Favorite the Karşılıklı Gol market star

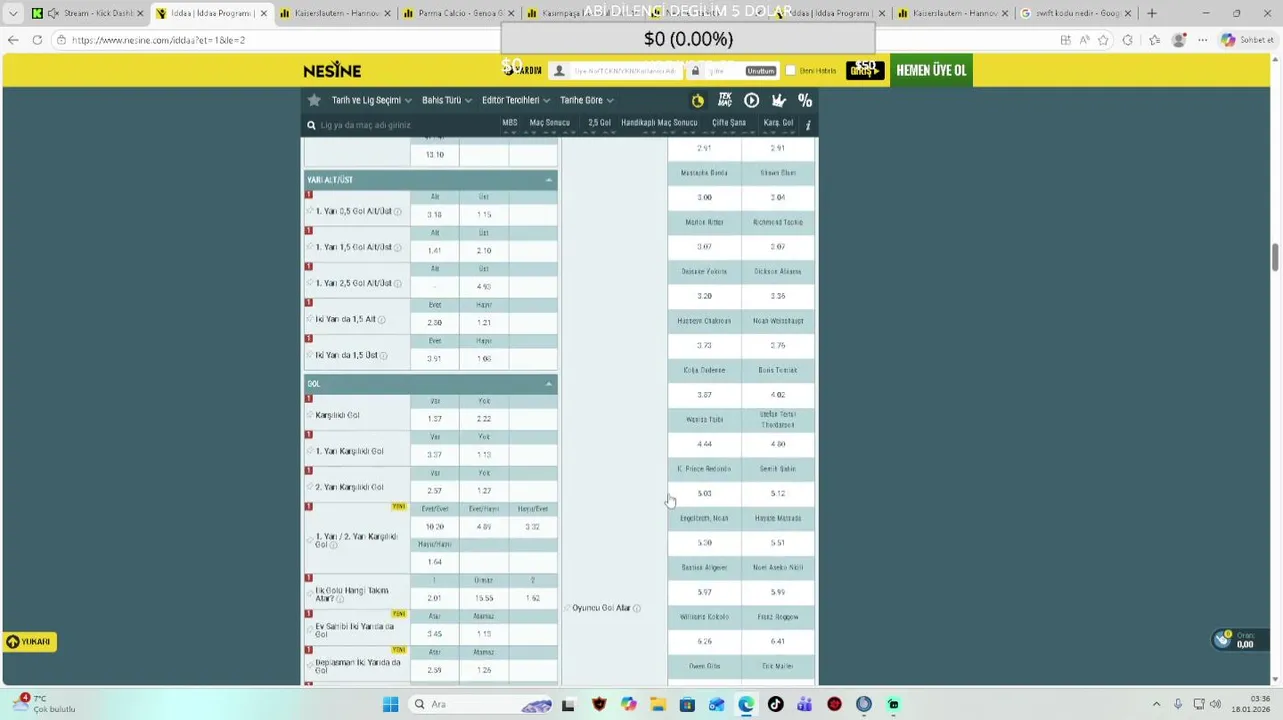click(x=310, y=415)
